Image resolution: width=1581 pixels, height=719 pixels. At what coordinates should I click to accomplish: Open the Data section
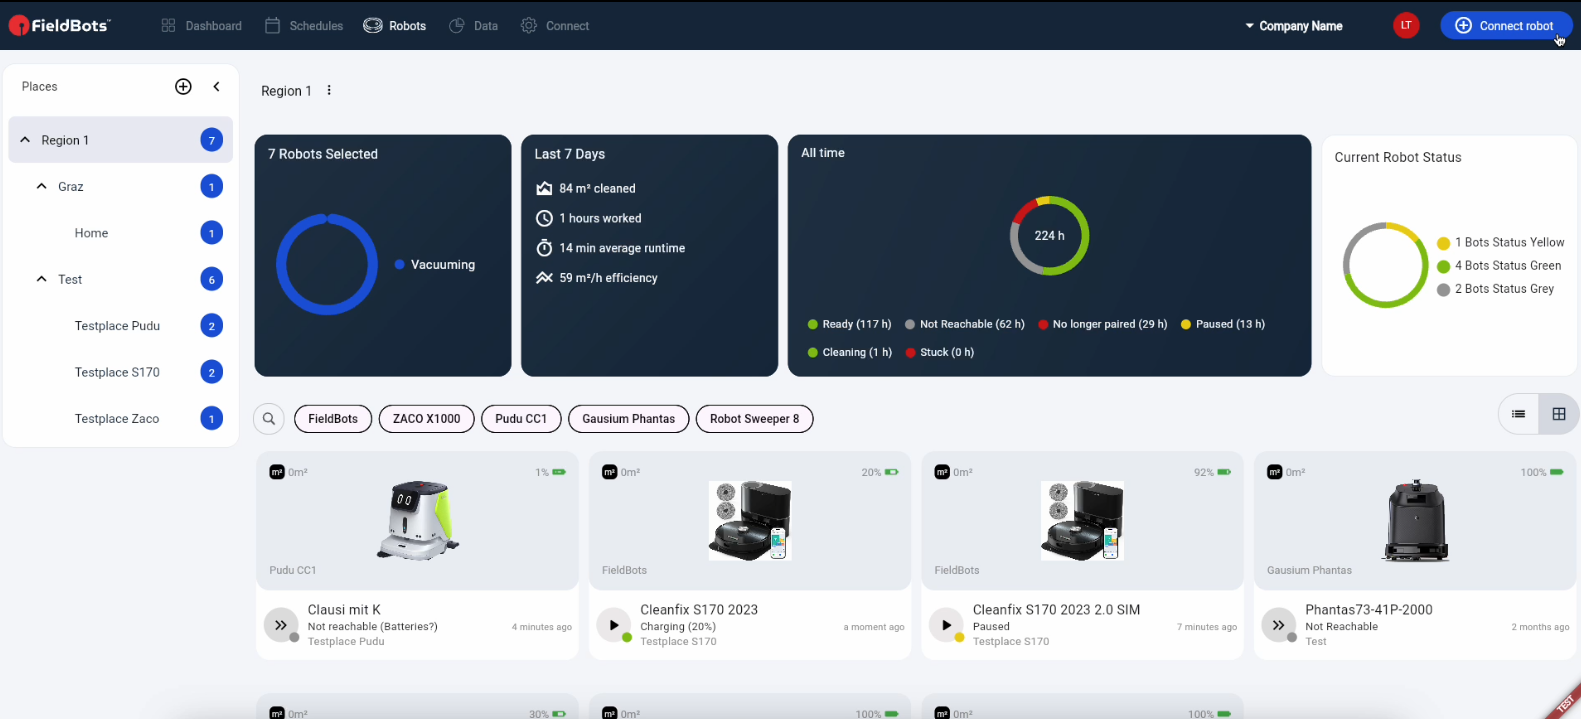[473, 26]
